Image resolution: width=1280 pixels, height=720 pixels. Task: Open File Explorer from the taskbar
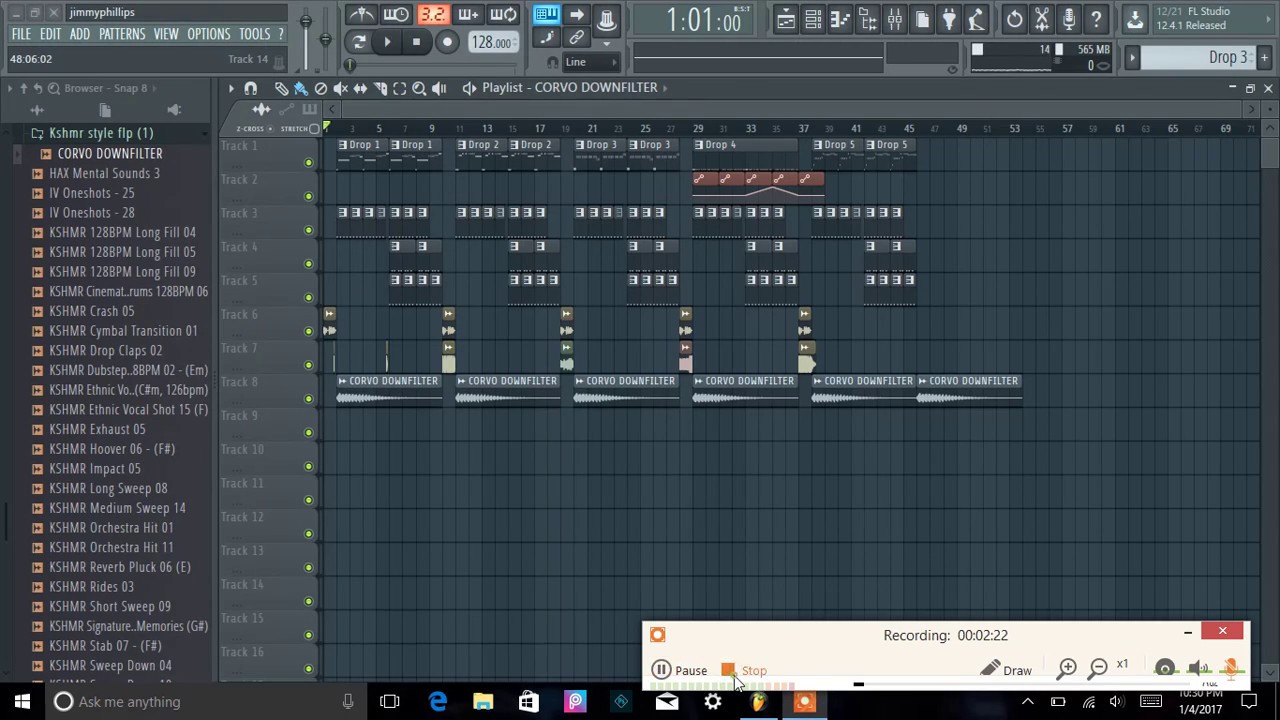pyautogui.click(x=483, y=702)
